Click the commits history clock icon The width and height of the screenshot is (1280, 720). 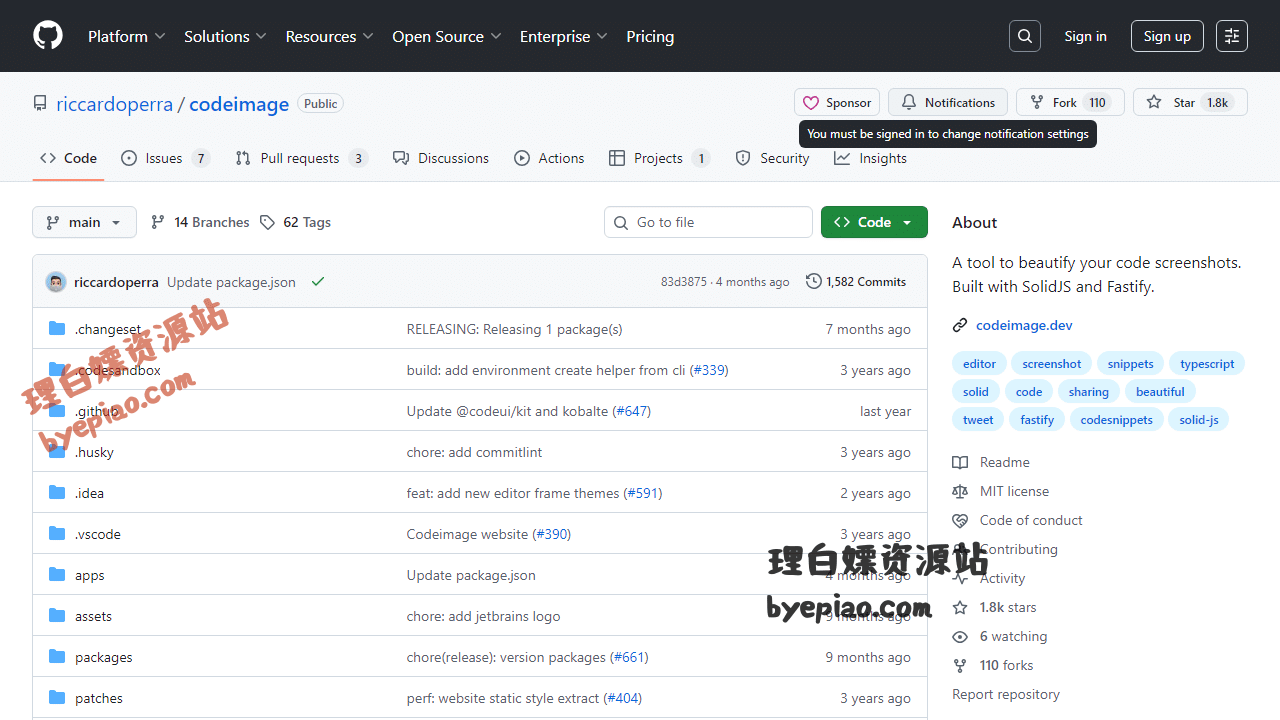point(814,282)
